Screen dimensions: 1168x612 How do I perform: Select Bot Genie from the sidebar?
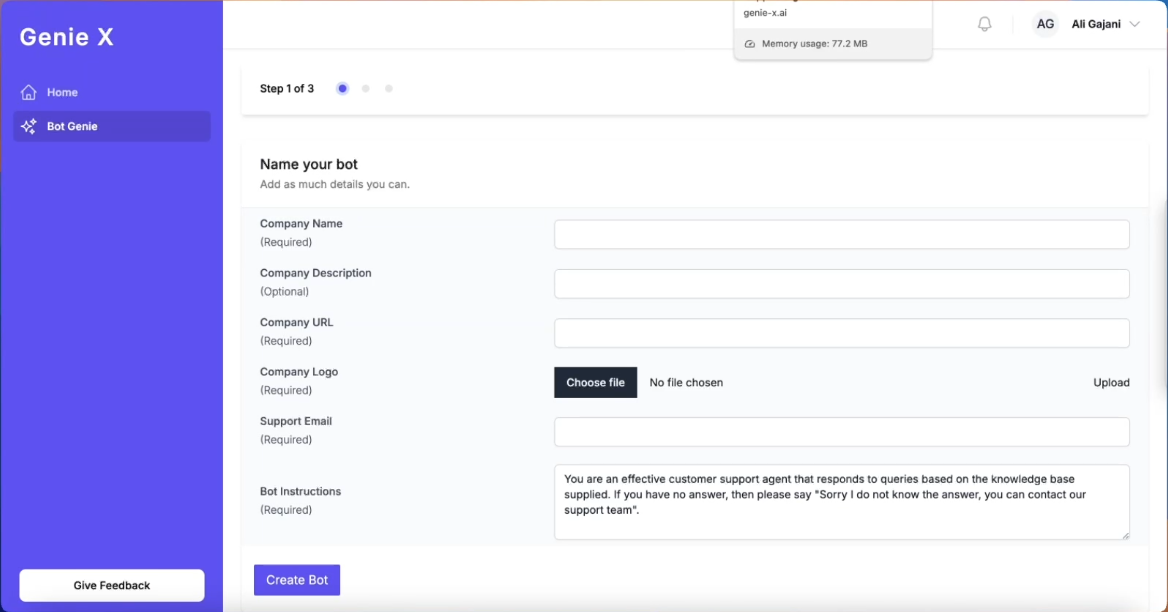click(70, 126)
